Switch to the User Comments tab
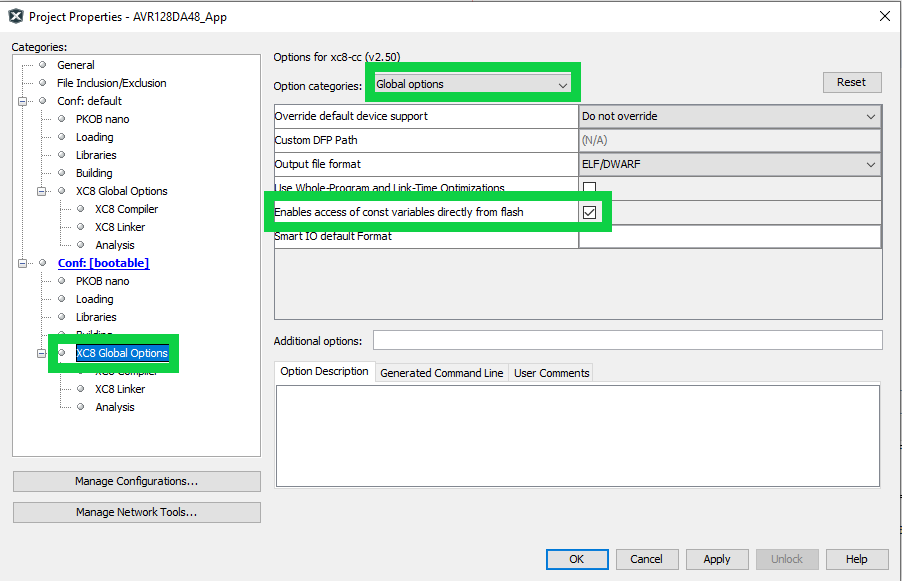This screenshot has width=902, height=581. 551,373
